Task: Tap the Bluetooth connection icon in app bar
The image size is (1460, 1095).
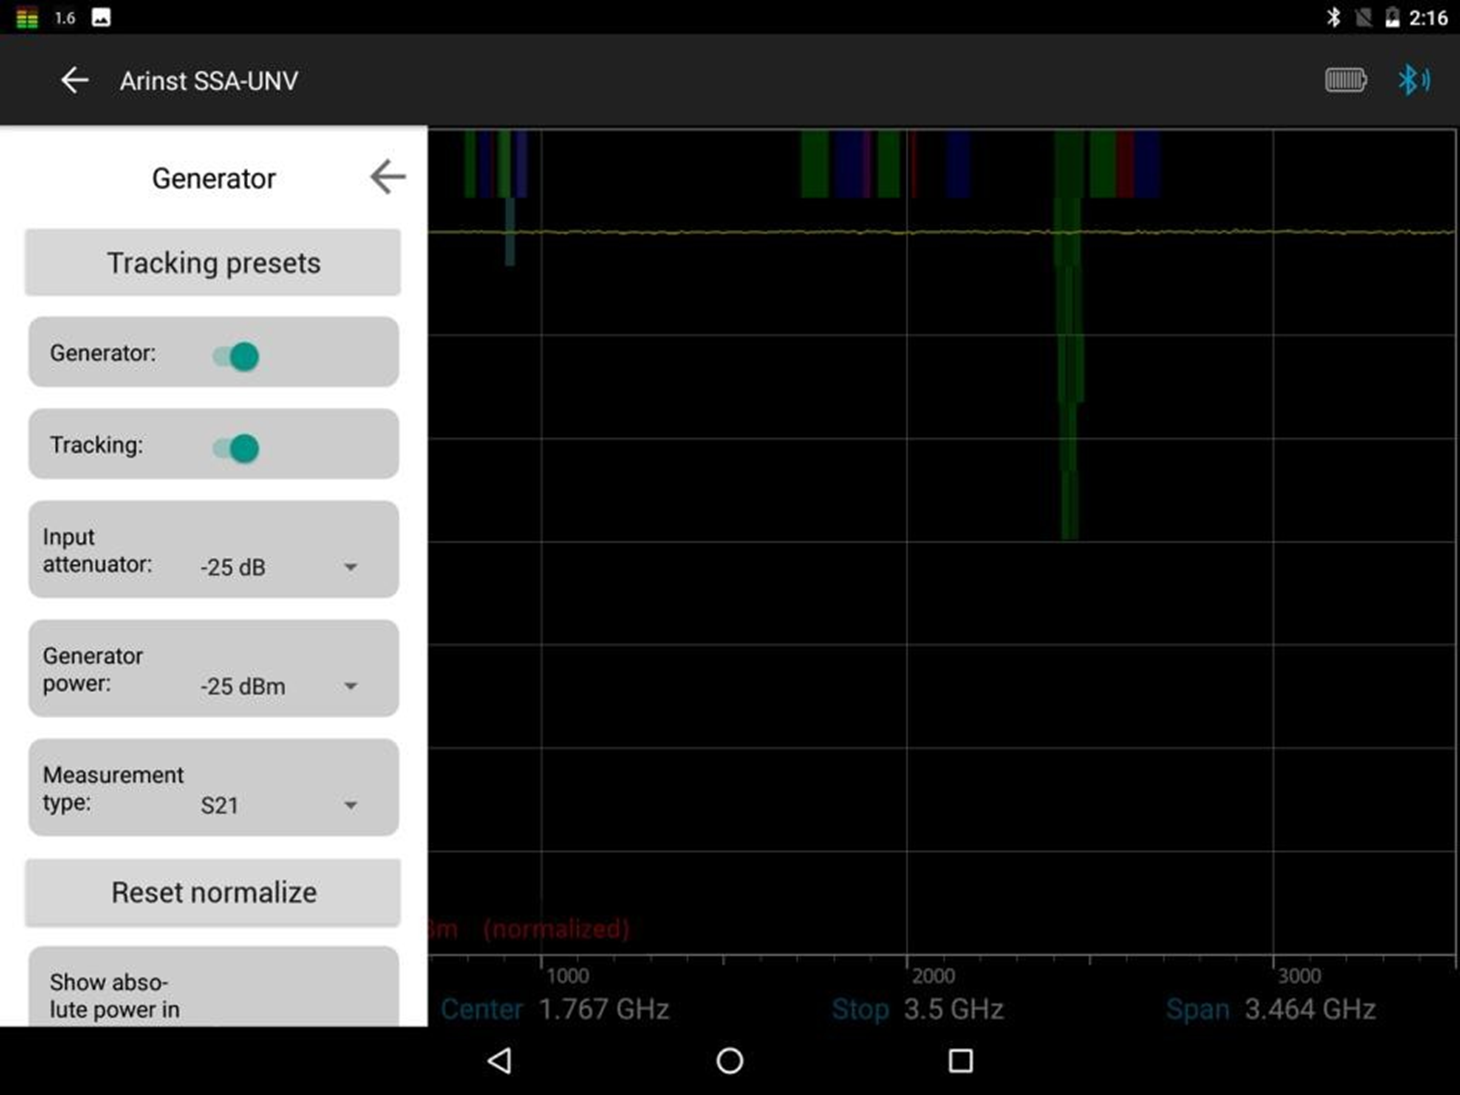Action: coord(1413,80)
